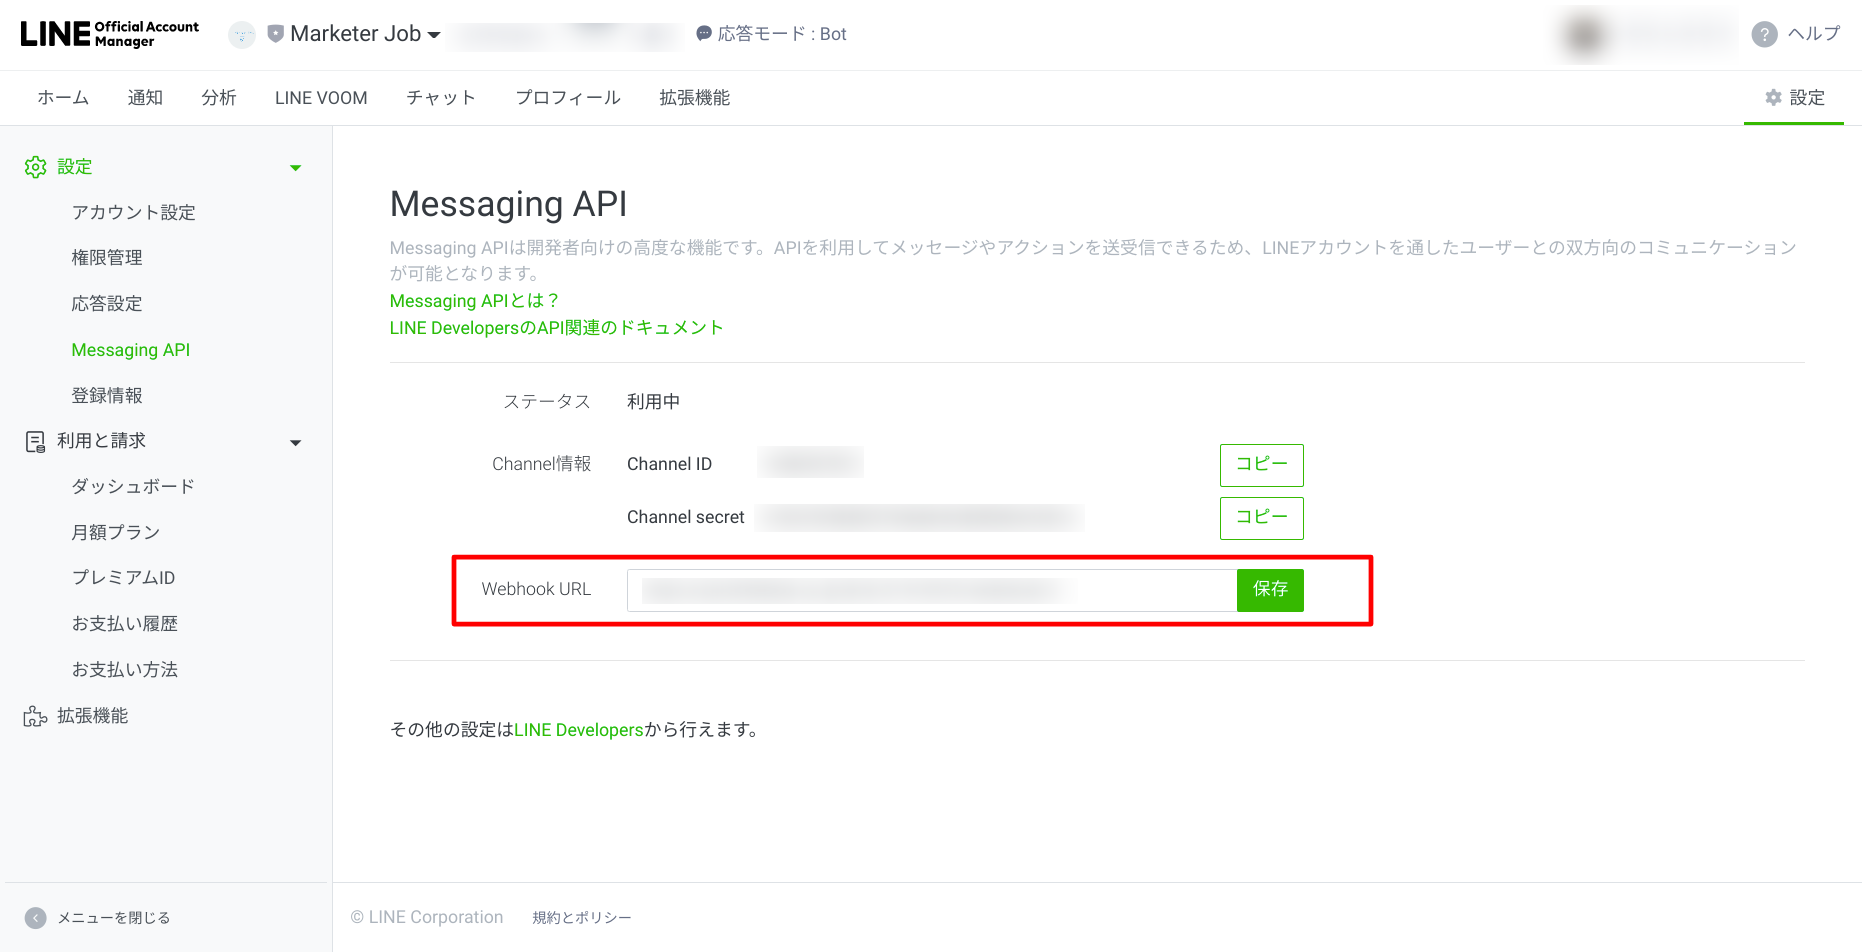The height and width of the screenshot is (952, 1862).
Task: Collapse the 利用と請求 section arrow
Action: [295, 443]
